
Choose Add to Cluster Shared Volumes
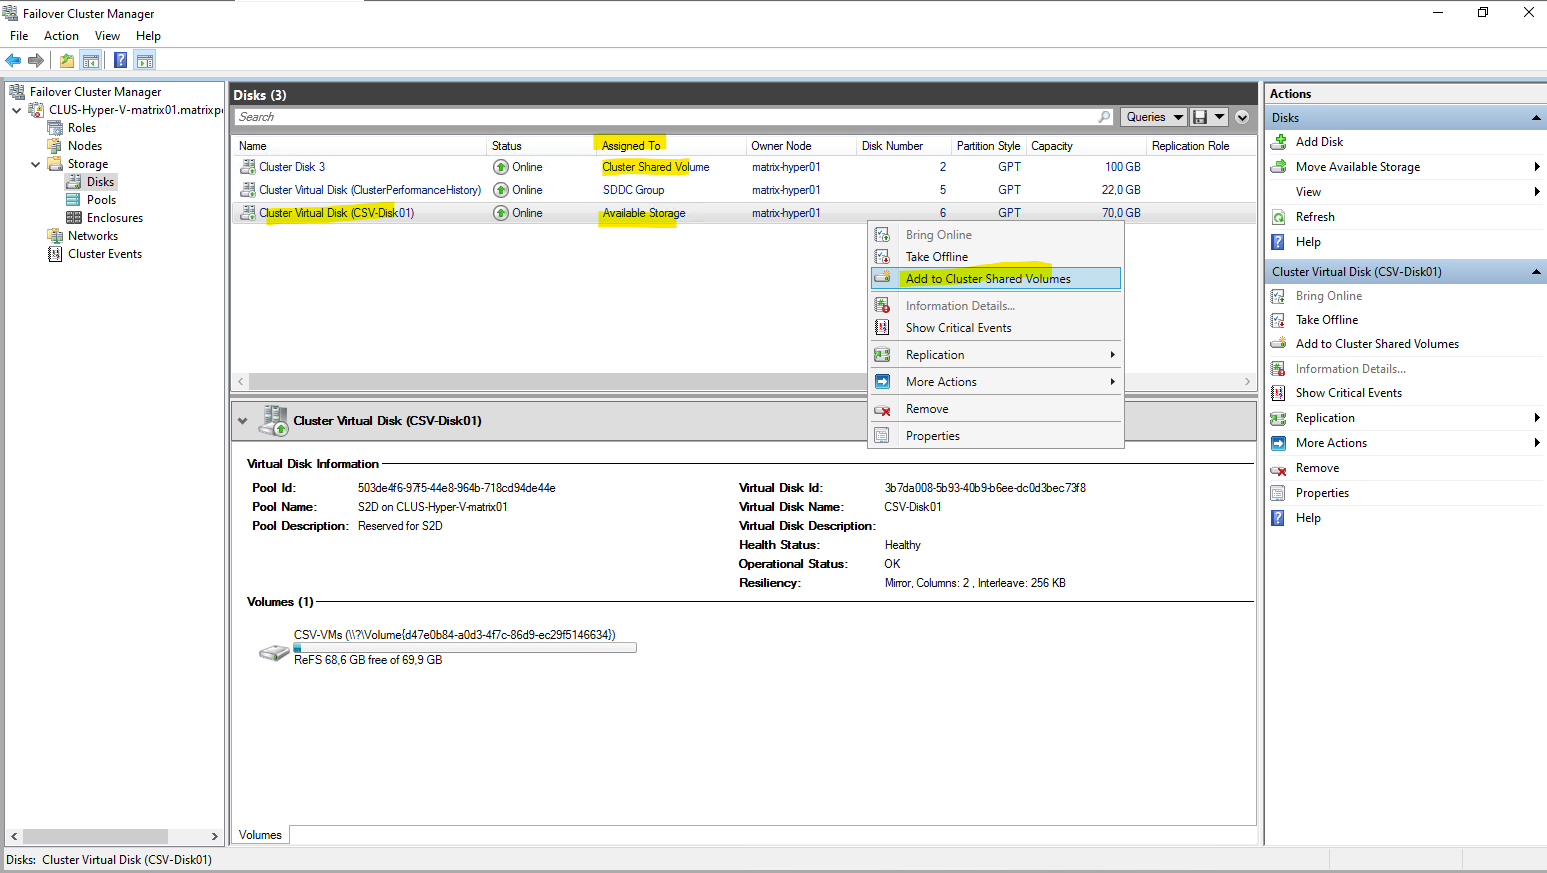pos(987,279)
